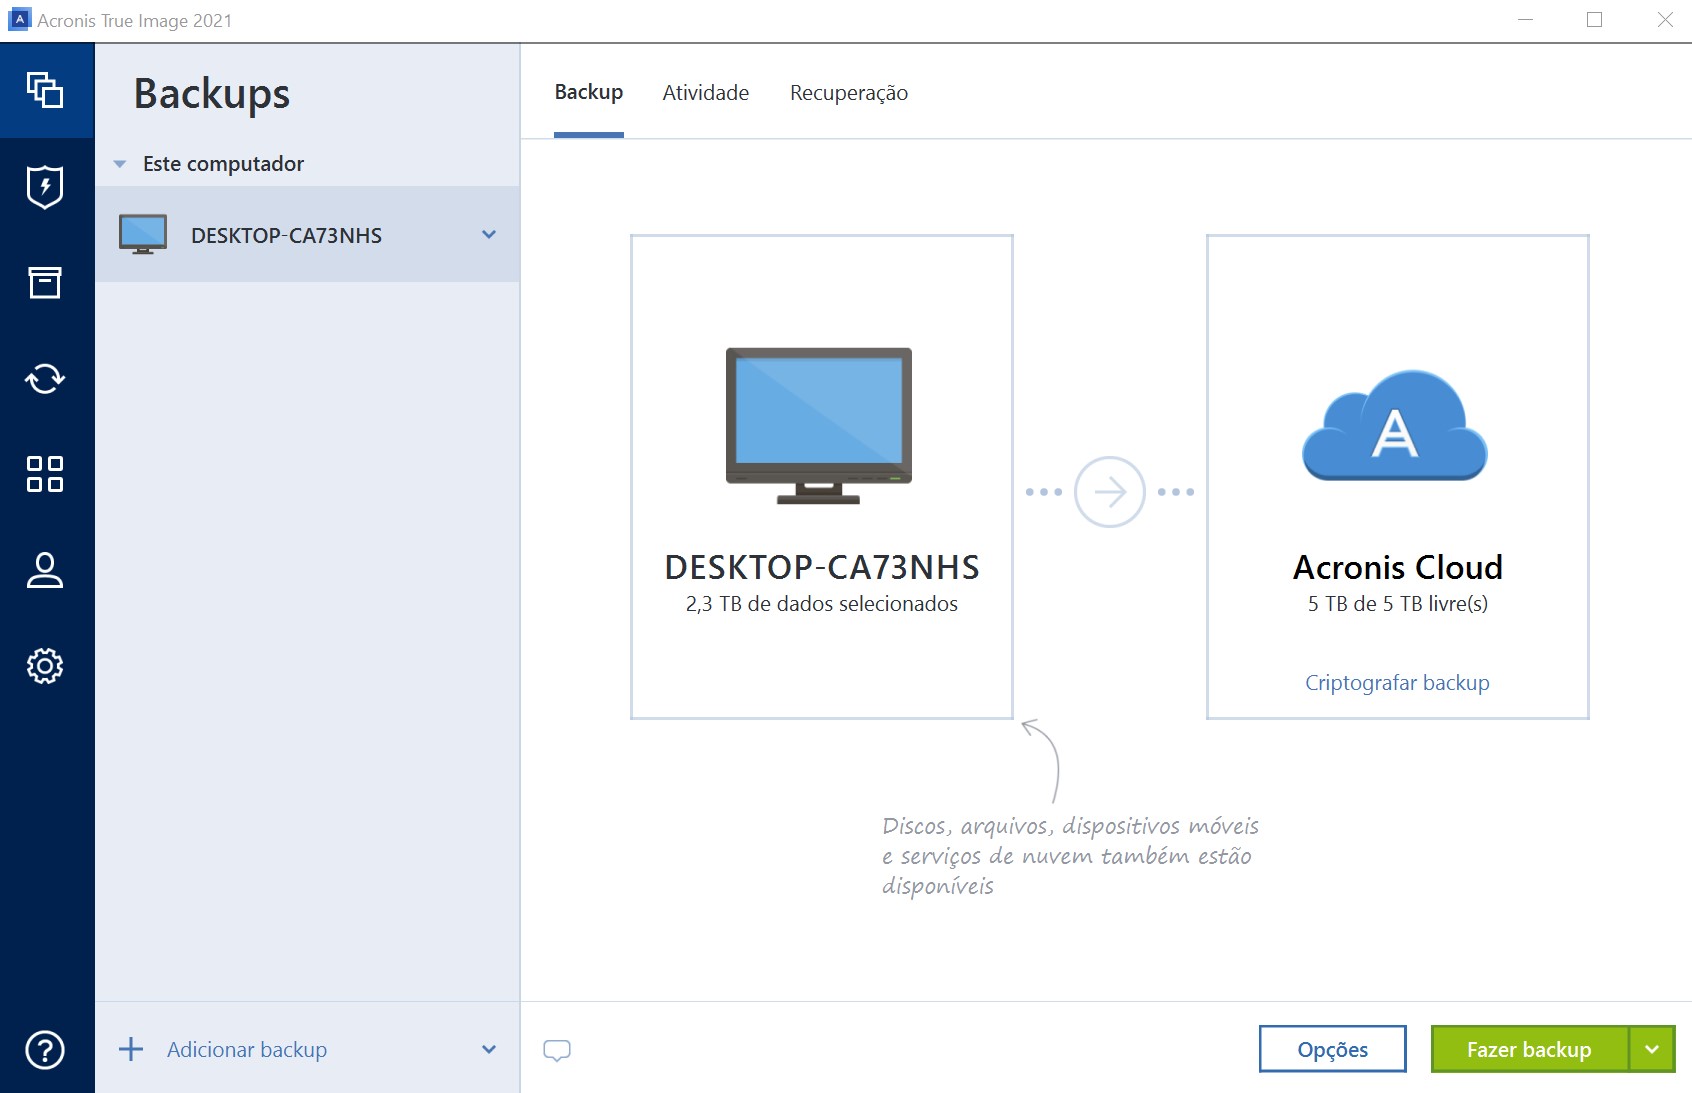Open the Account person icon
The width and height of the screenshot is (1692, 1093).
click(x=45, y=570)
